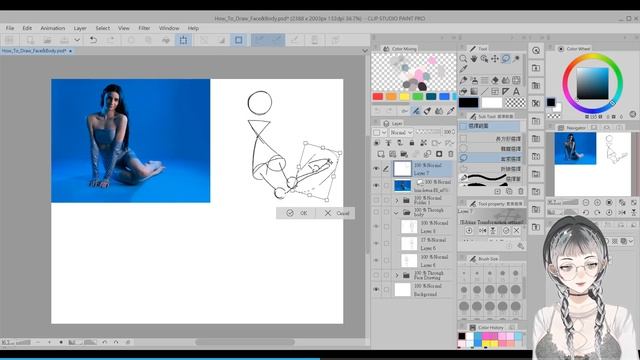Click zoom out icon in Navigator
This screenshot has height=360, width=640.
(586, 202)
